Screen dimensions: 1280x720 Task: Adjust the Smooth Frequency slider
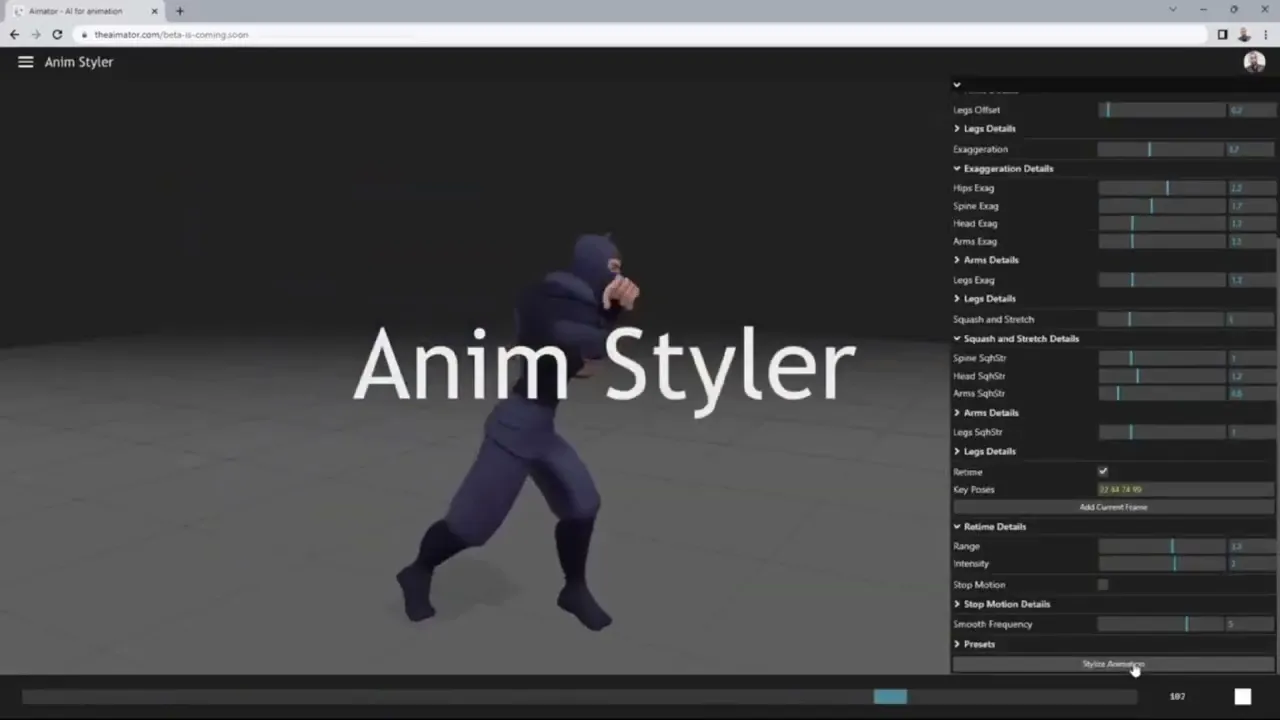[x=1162, y=625]
